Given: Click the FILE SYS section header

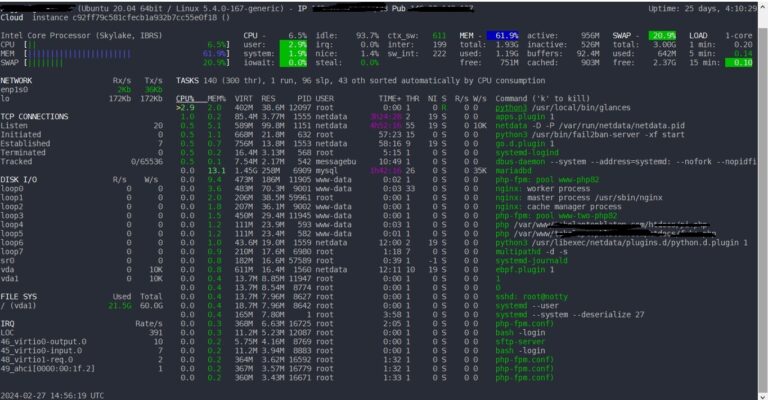Looking at the screenshot, I should (18, 297).
